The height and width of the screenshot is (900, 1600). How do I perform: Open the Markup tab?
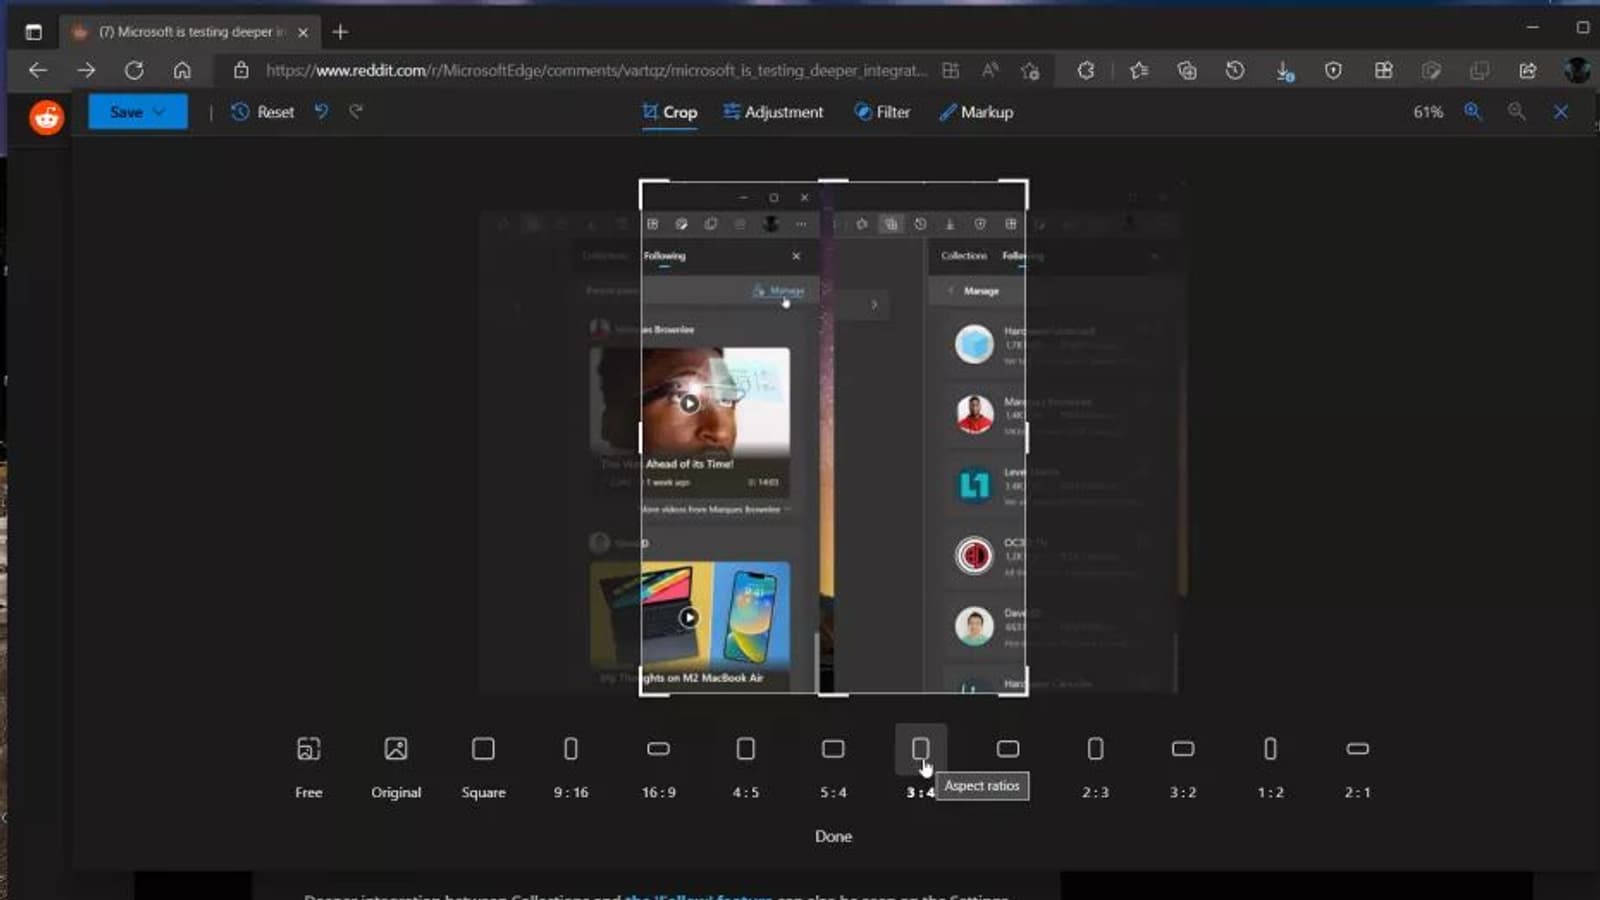(975, 112)
